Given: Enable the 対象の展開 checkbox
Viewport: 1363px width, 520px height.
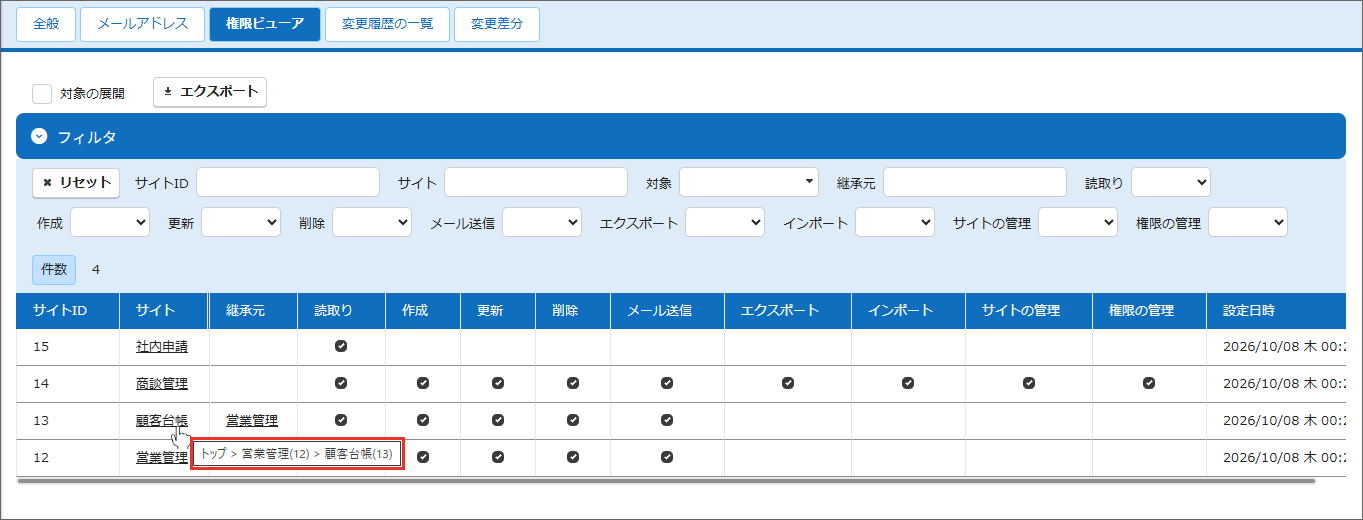Looking at the screenshot, I should coord(42,93).
